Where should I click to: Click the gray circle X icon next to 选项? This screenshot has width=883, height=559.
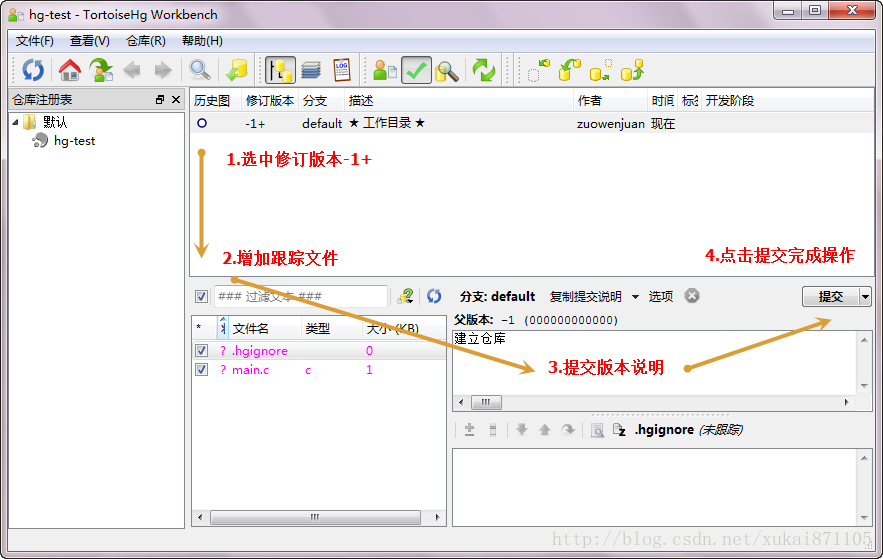[692, 296]
